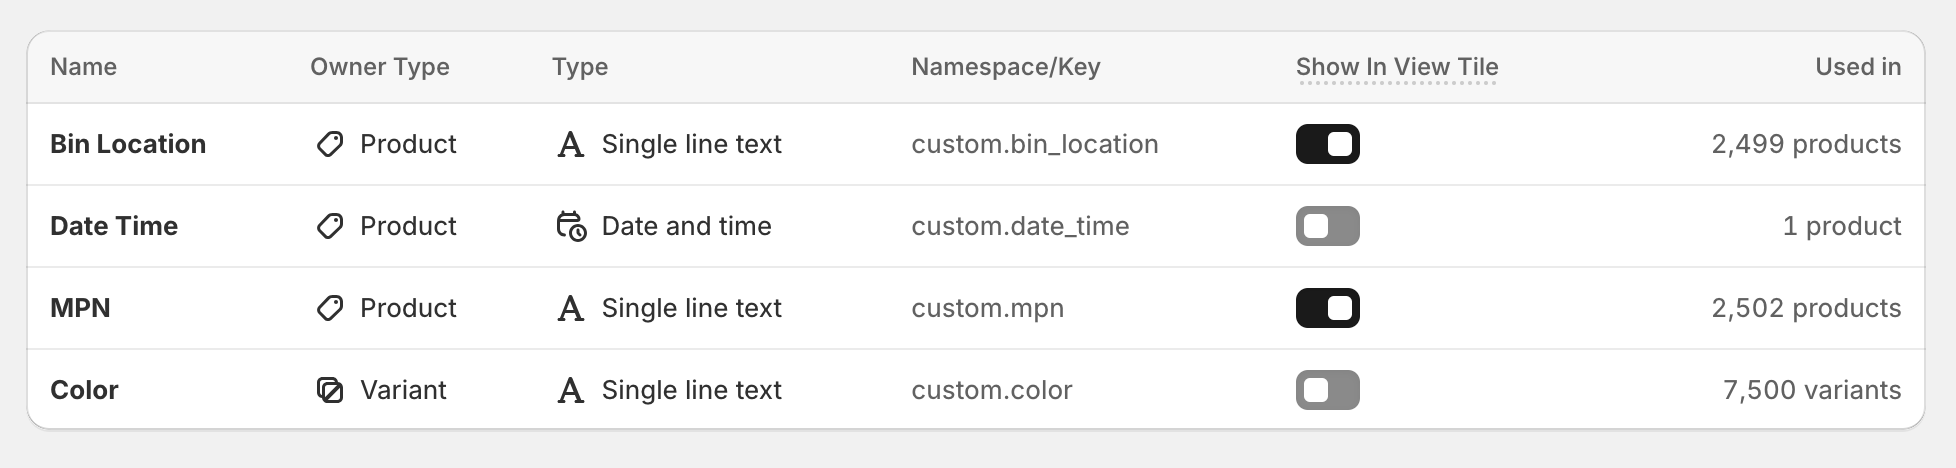
Task: Turn off view tile toggle for MPN
Action: pyautogui.click(x=1327, y=308)
